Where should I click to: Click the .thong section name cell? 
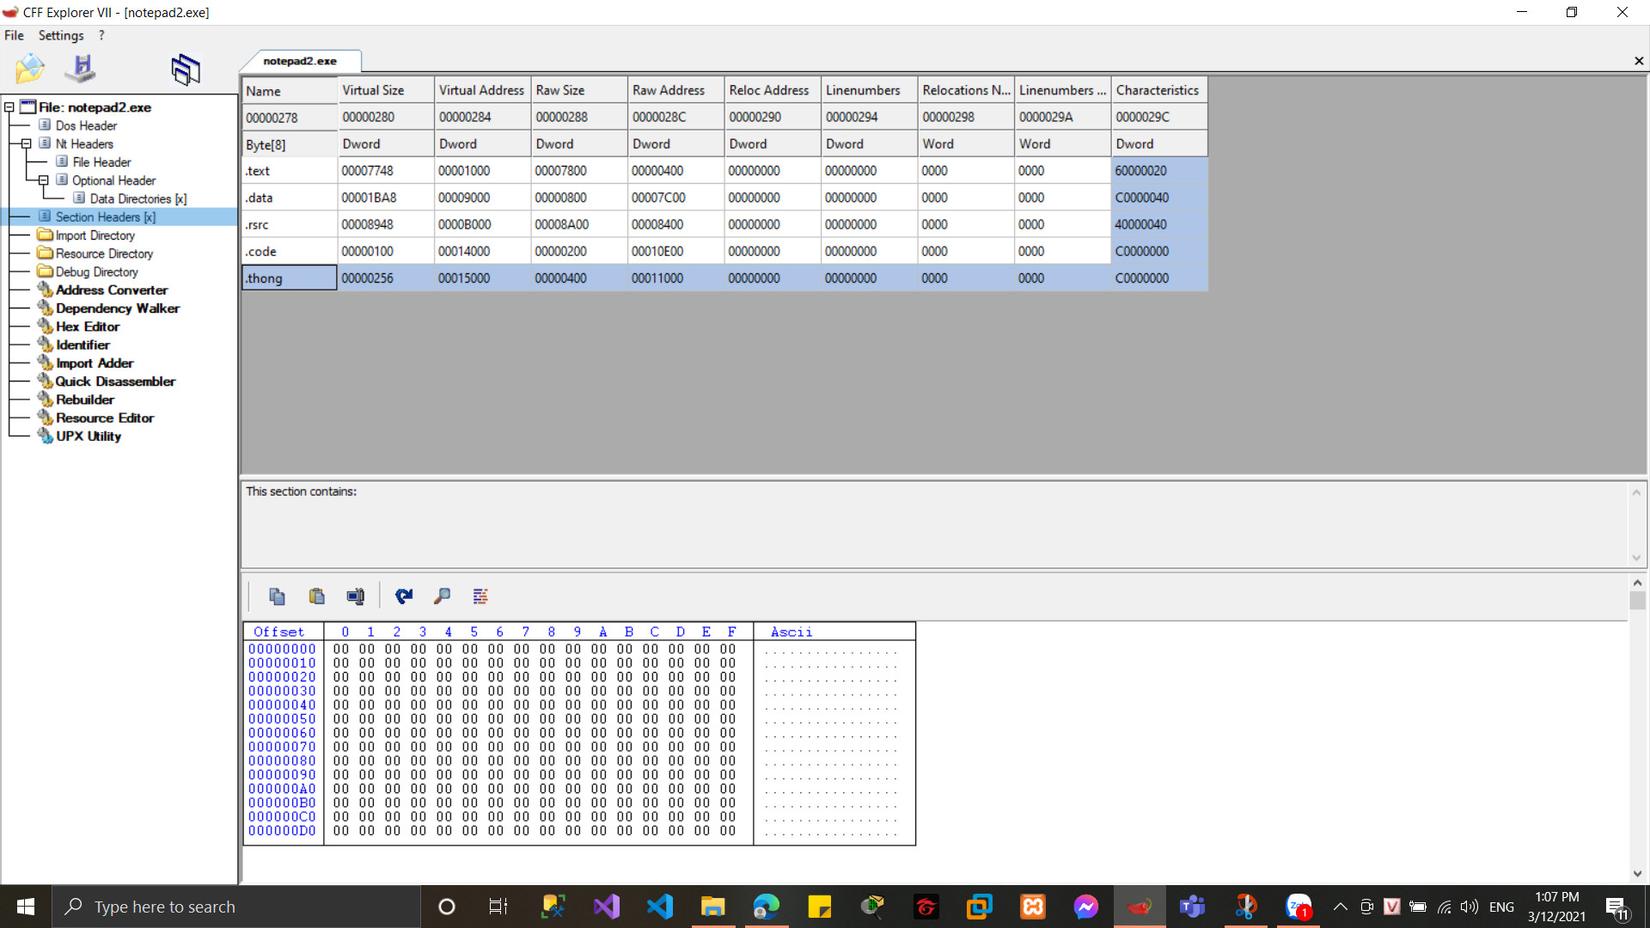[x=290, y=278]
